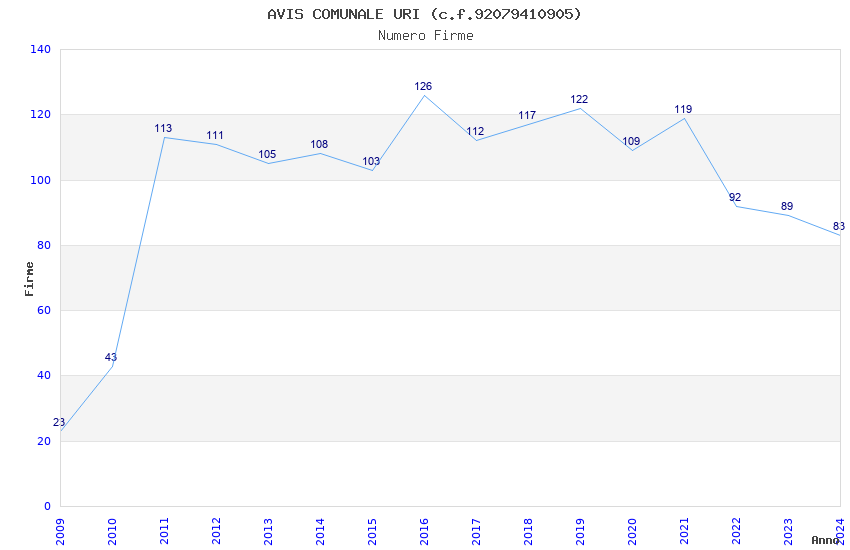Select data label 43 for 2010
This screenshot has height=550, width=850.
click(111, 357)
